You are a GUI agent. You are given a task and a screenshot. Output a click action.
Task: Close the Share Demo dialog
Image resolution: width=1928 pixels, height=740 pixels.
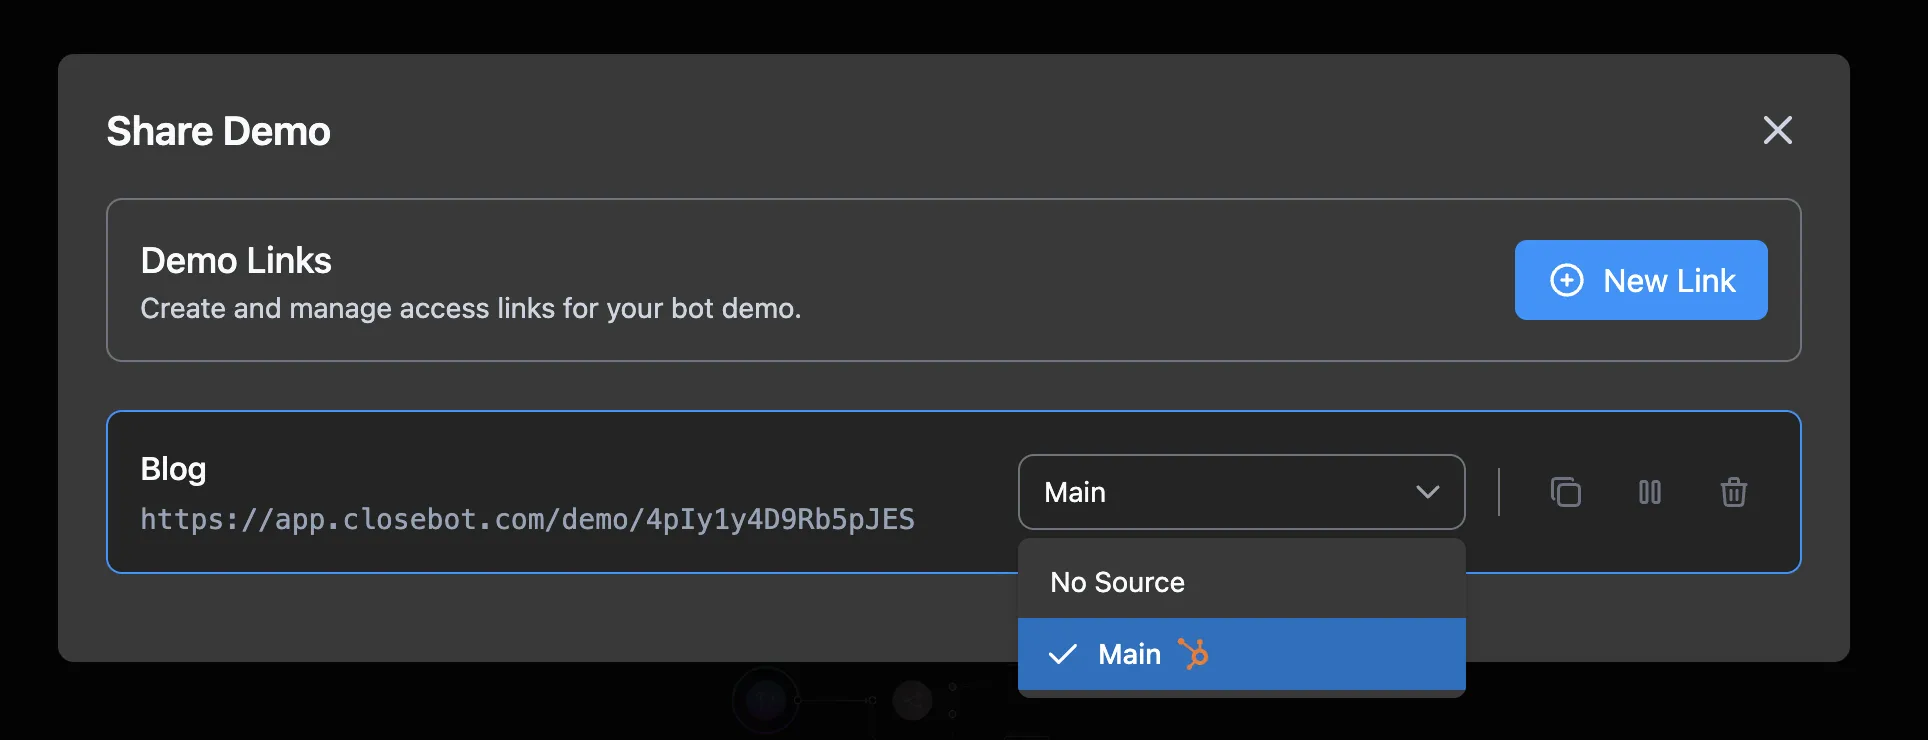tap(1777, 130)
